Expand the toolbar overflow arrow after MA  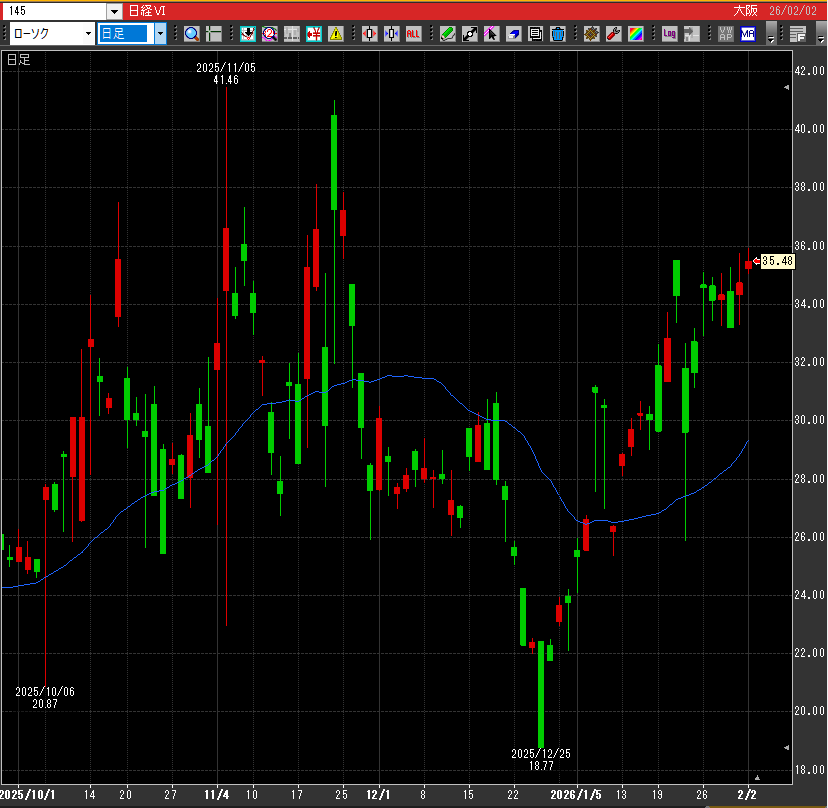771,34
